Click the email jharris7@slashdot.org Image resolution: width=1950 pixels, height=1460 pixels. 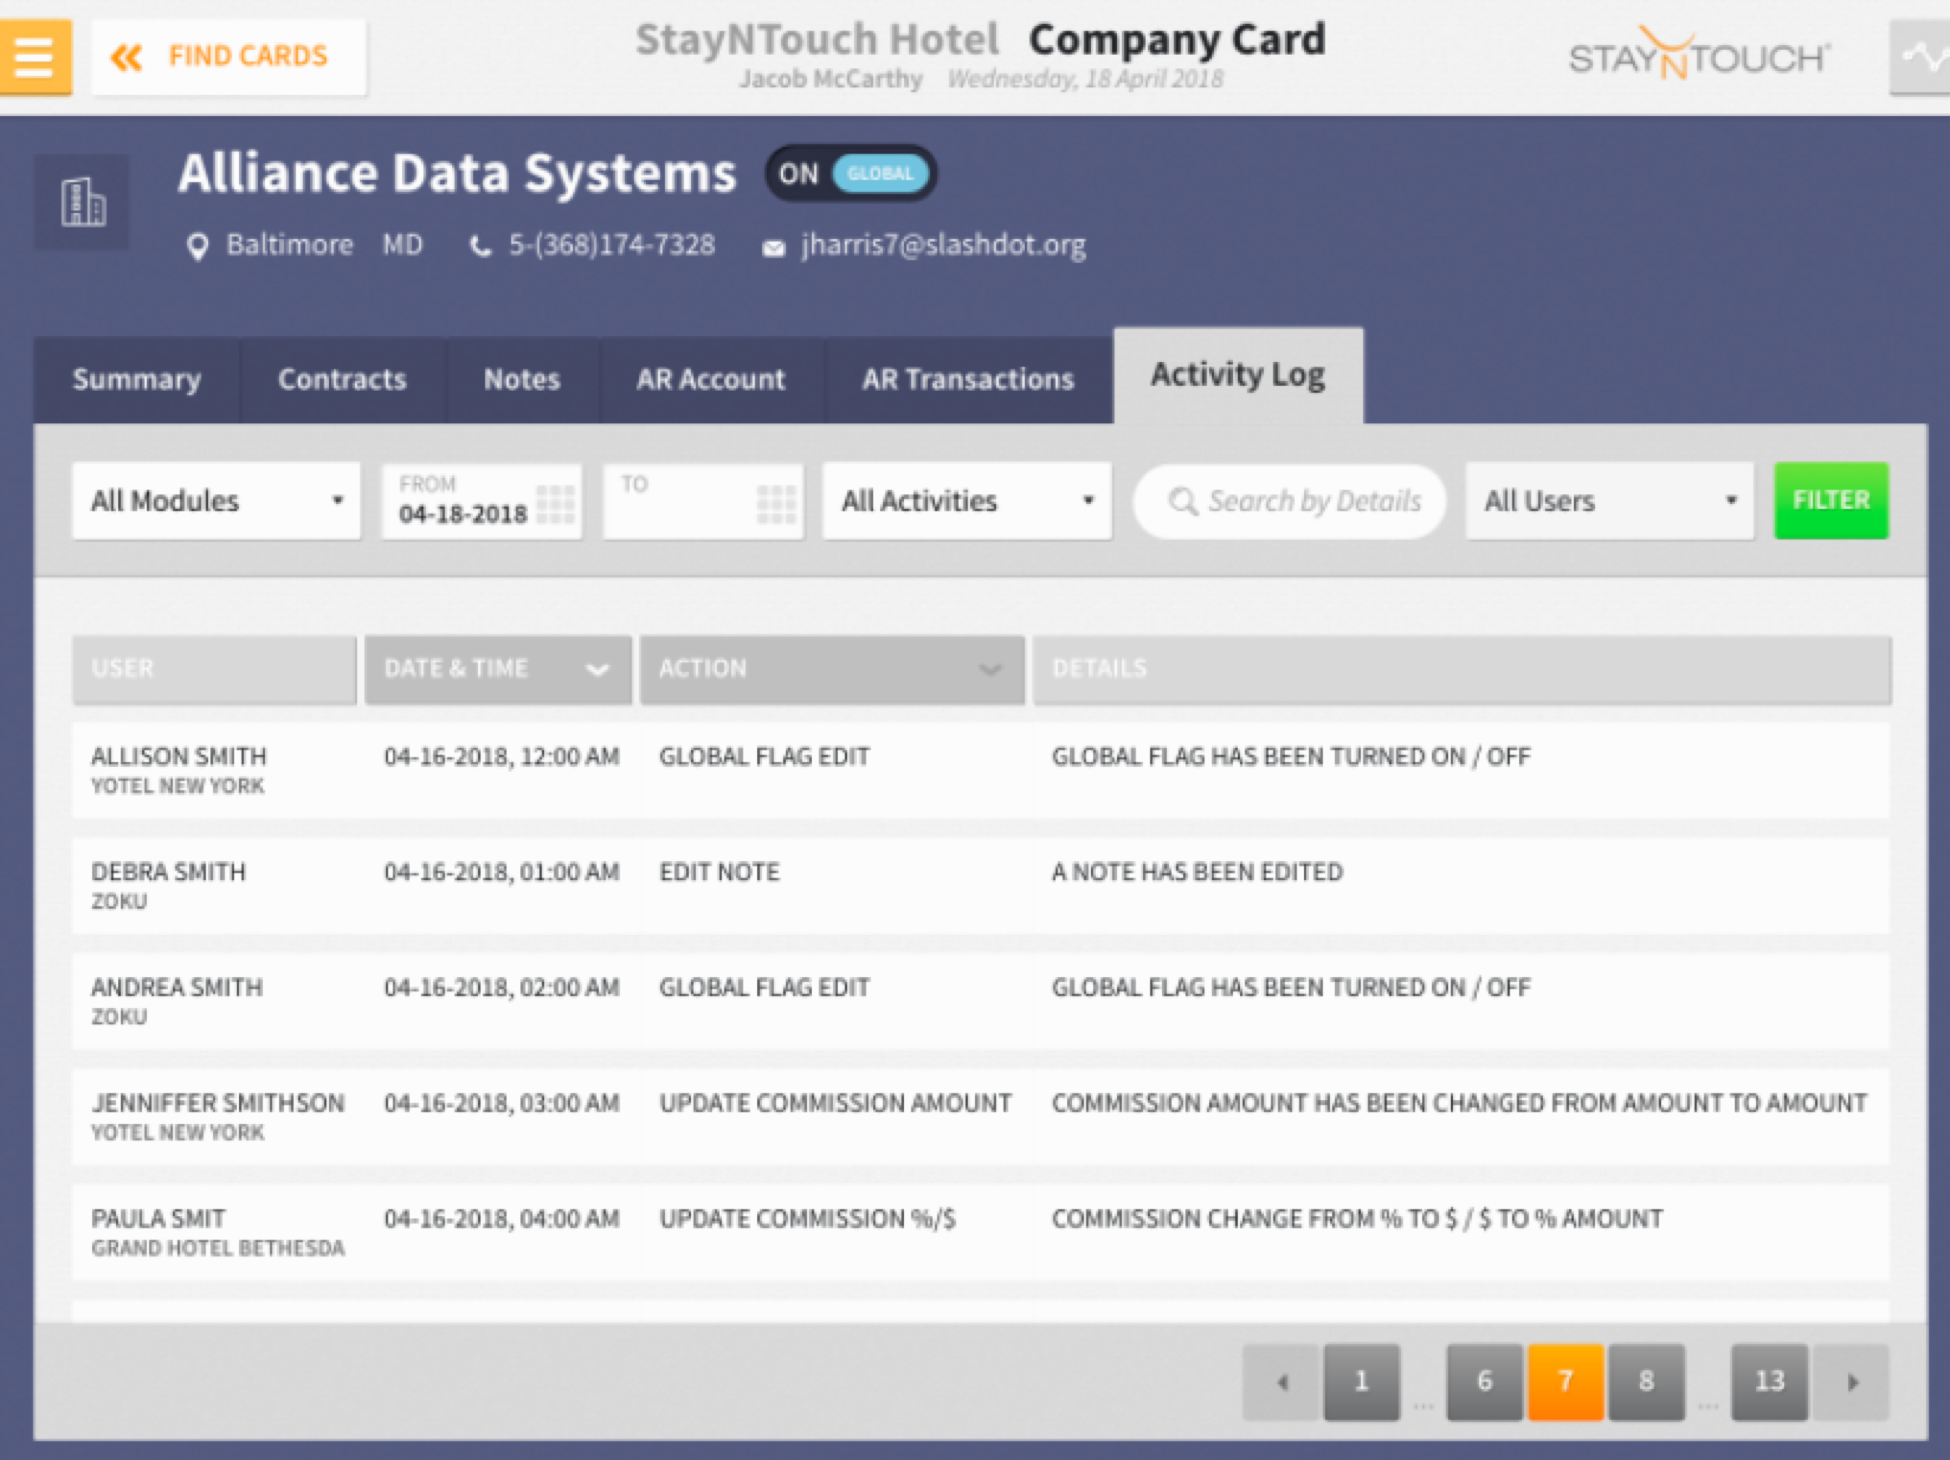click(x=943, y=245)
